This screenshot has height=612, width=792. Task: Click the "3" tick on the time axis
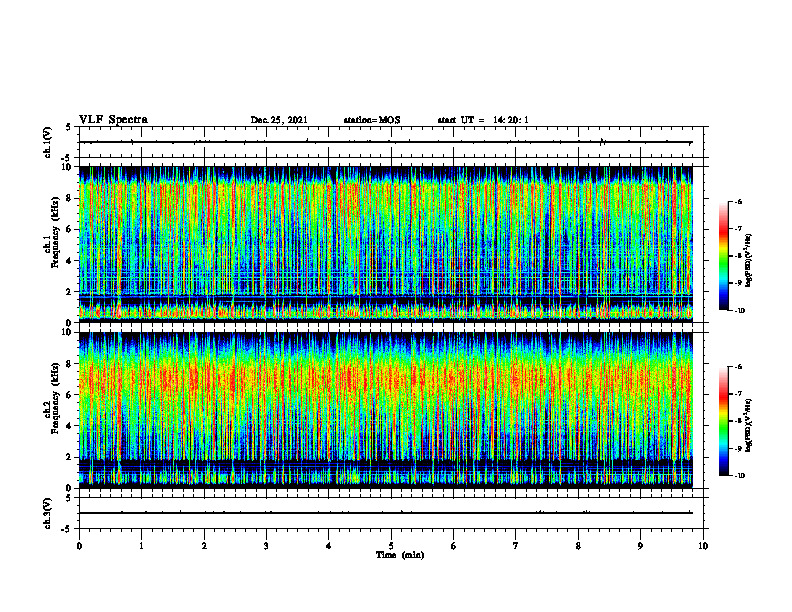coord(266,546)
